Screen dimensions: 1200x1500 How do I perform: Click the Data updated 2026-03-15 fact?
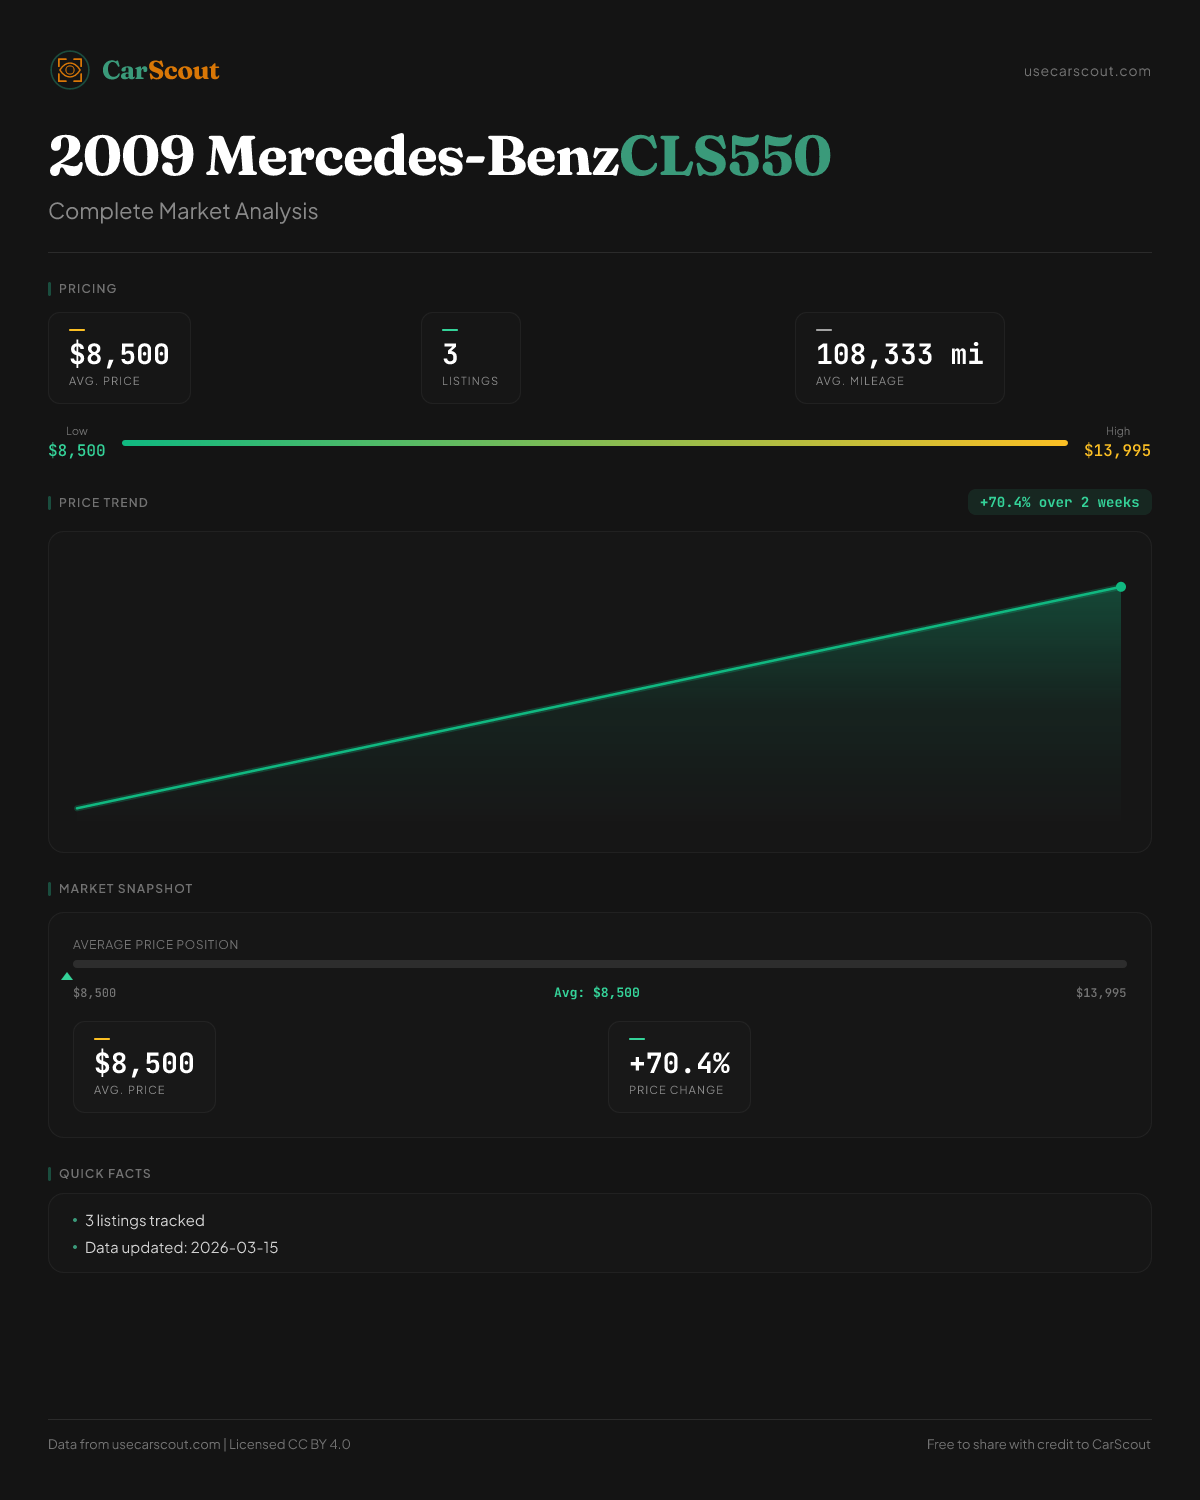181,1248
